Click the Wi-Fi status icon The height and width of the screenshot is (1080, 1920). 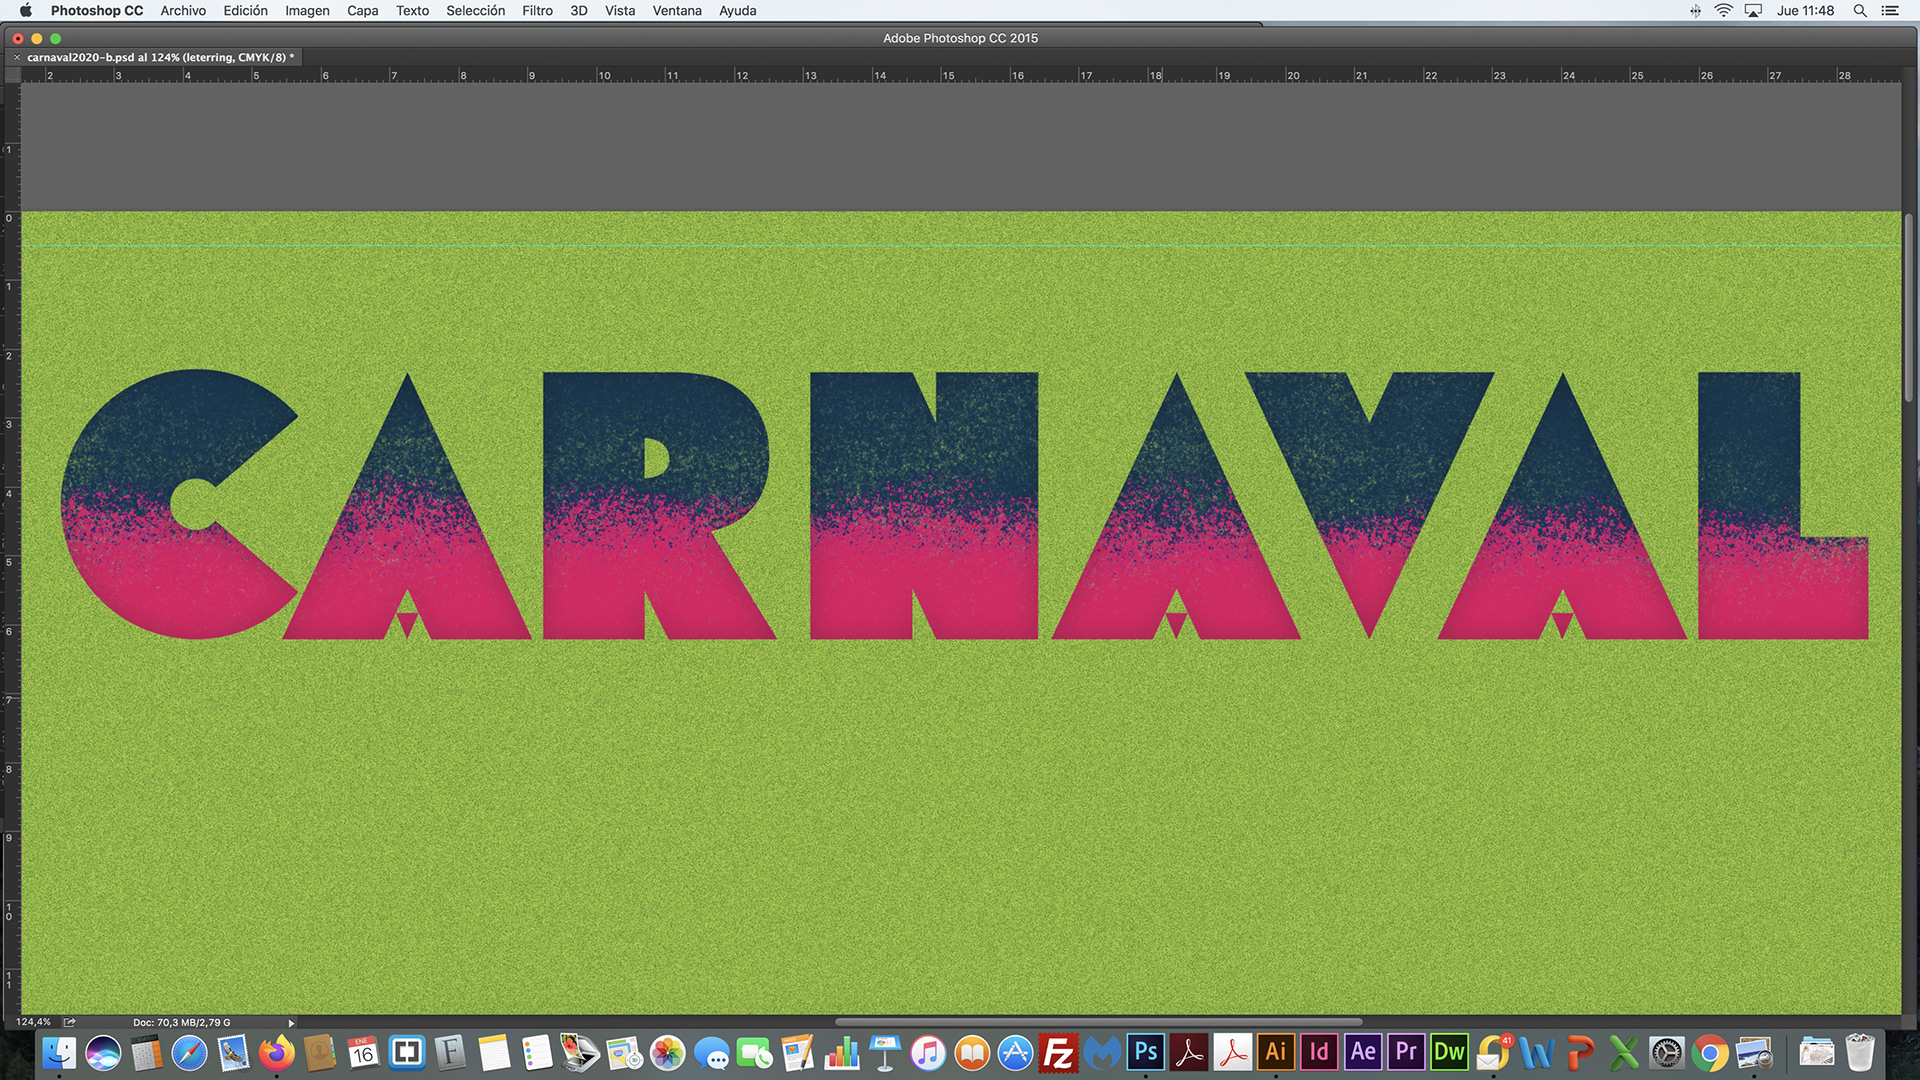coord(1724,11)
